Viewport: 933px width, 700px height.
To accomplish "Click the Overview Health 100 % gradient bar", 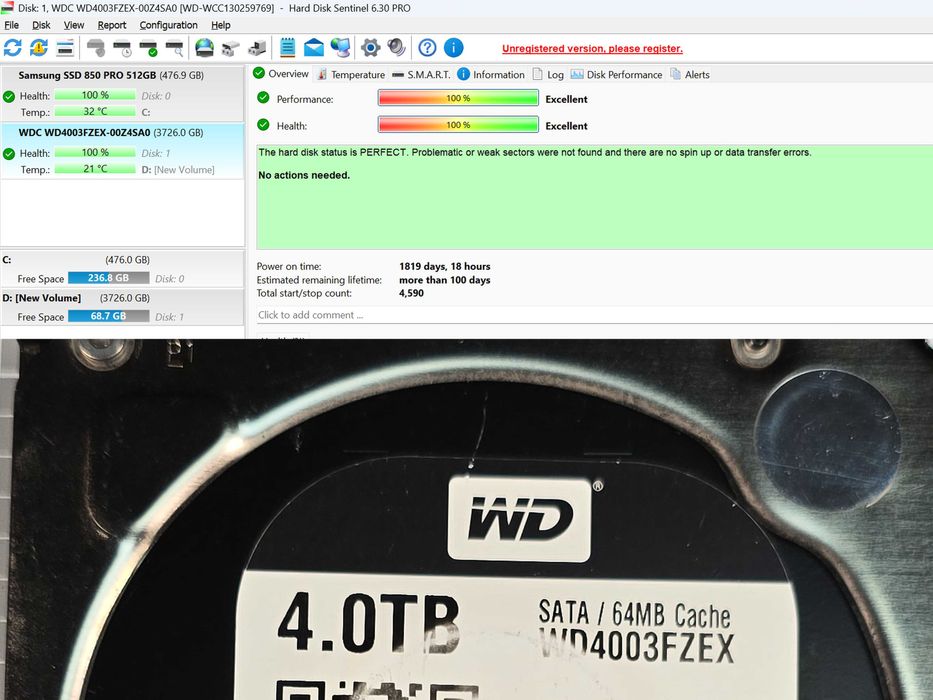I will pyautogui.click(x=458, y=125).
